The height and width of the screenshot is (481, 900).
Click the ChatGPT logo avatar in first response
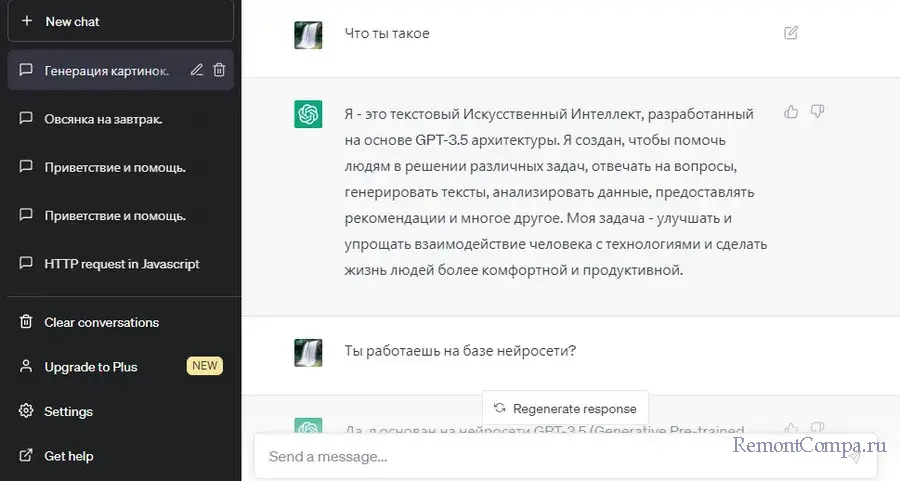coord(308,115)
